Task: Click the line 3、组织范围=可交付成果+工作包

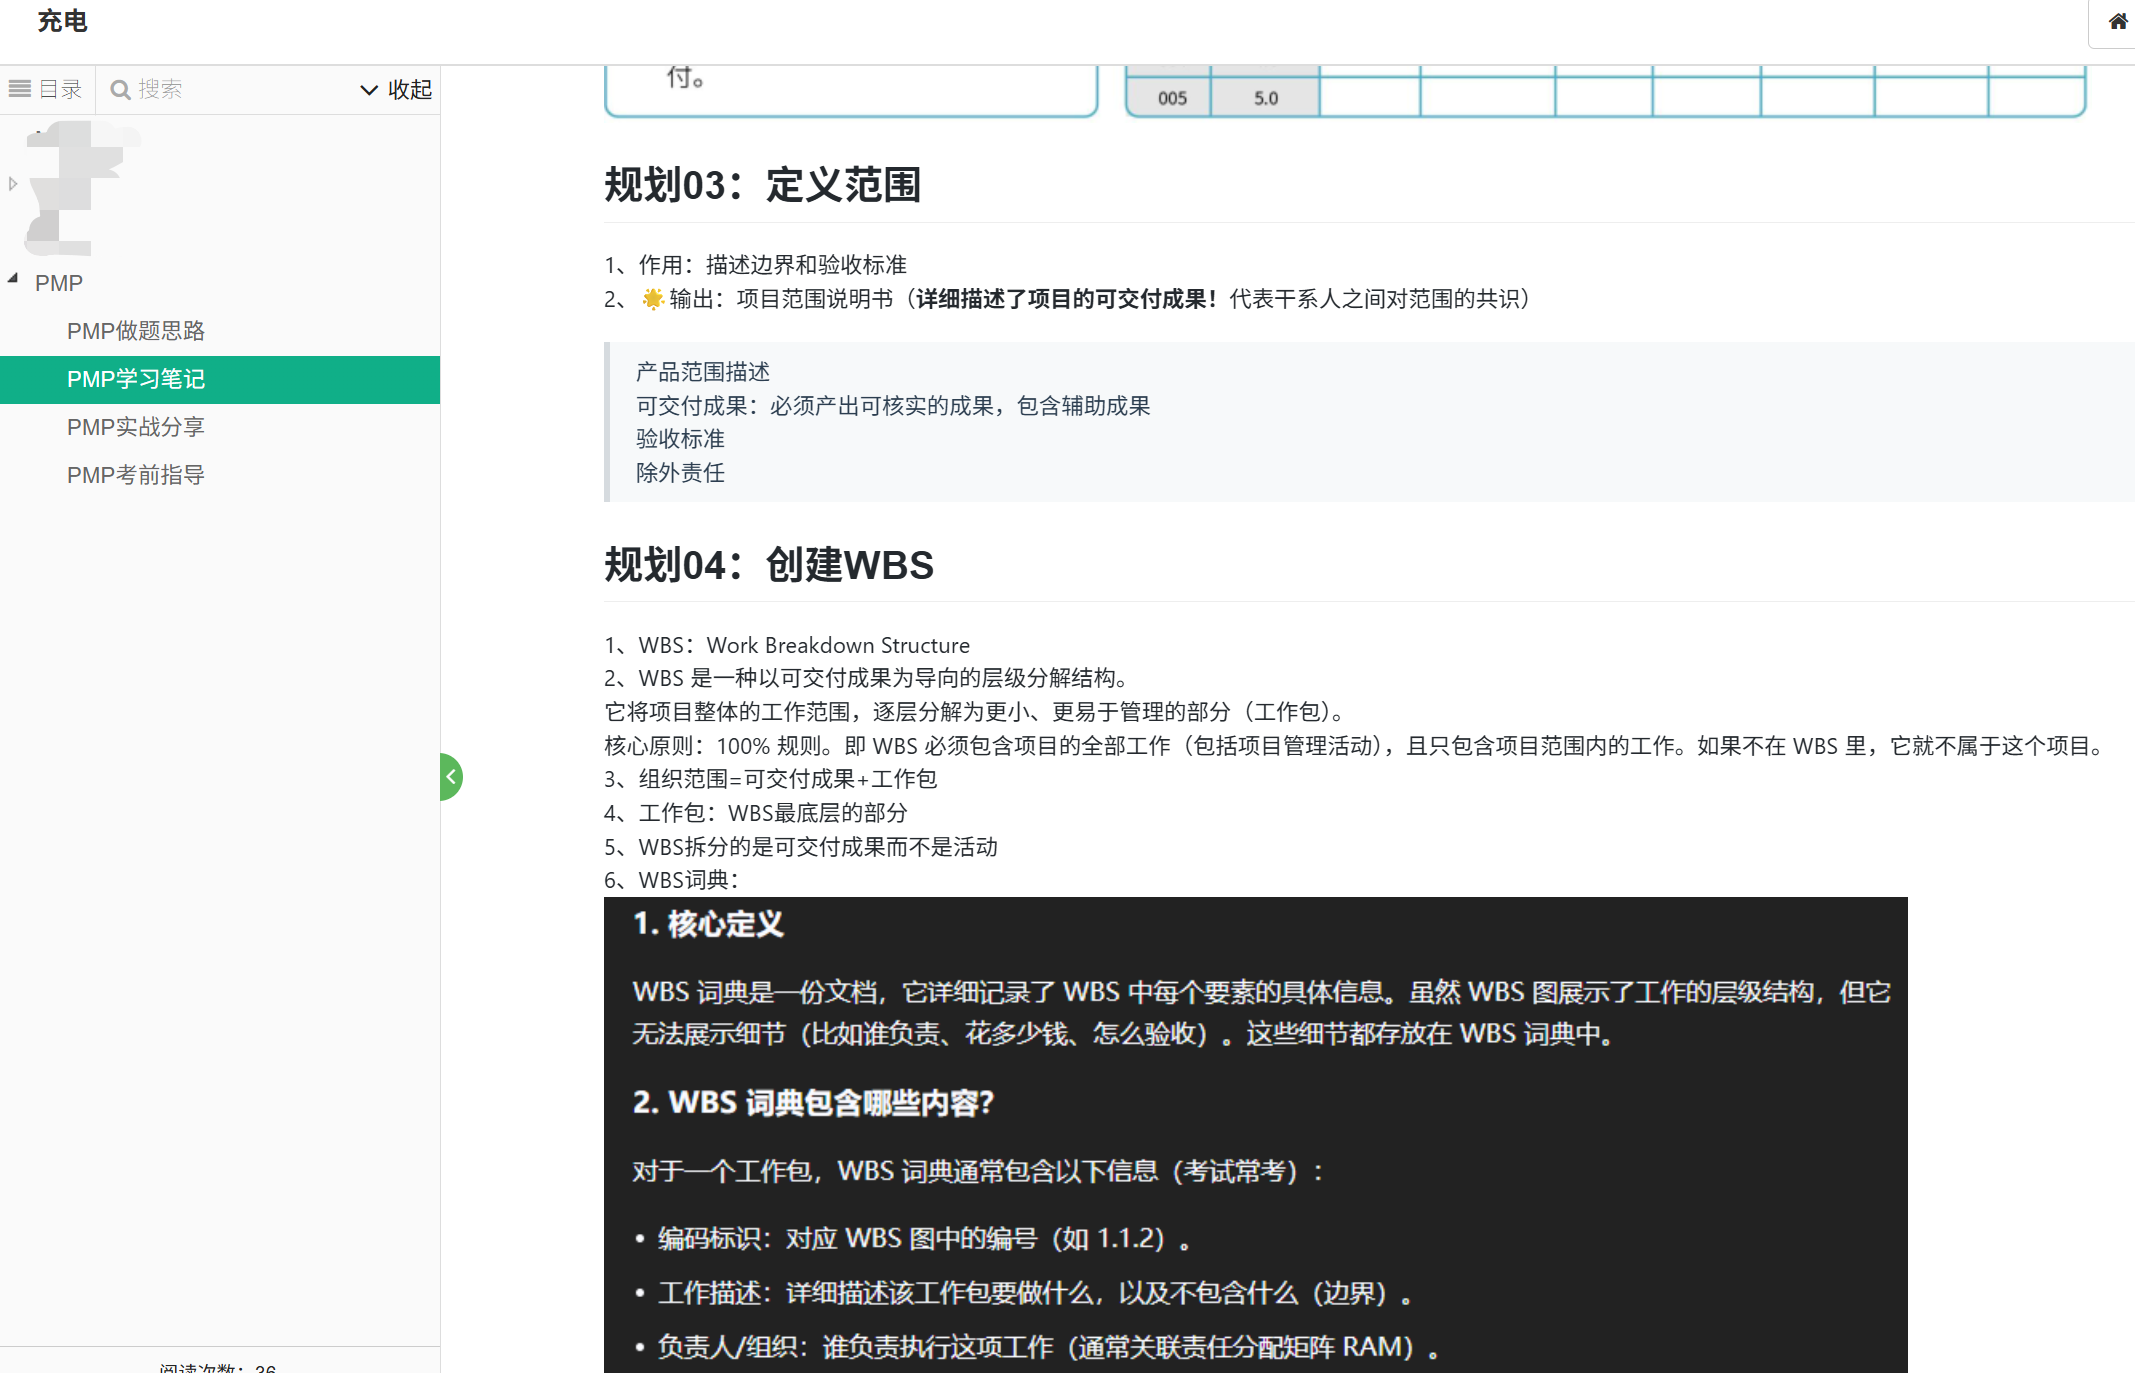Action: 771,779
